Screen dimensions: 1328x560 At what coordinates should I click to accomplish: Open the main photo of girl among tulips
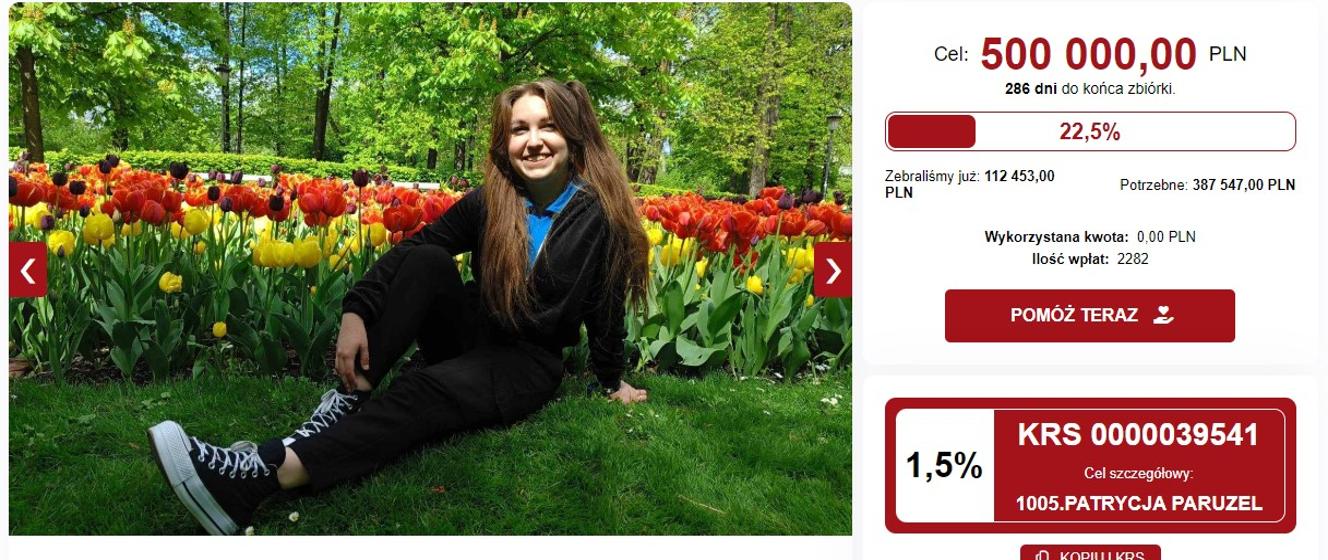click(430, 269)
